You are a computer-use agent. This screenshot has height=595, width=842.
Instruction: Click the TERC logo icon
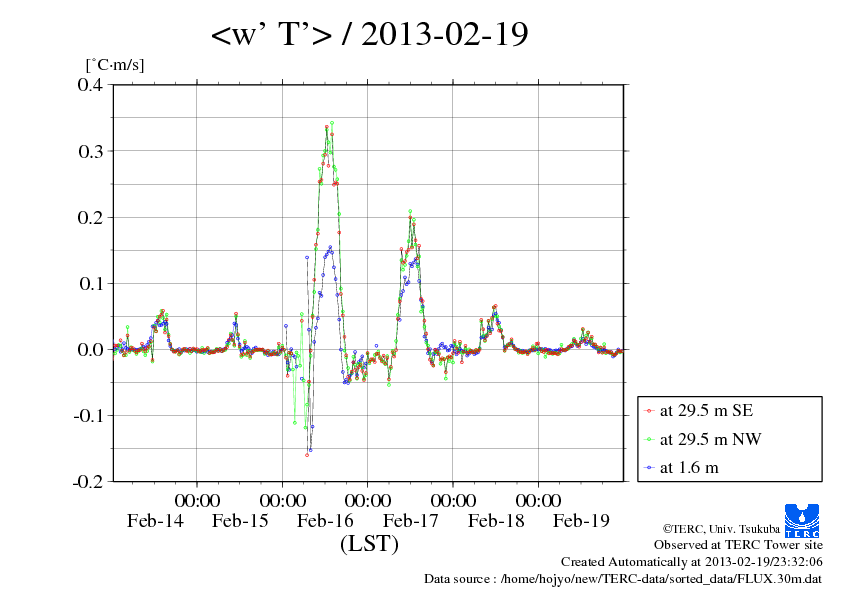(802, 520)
